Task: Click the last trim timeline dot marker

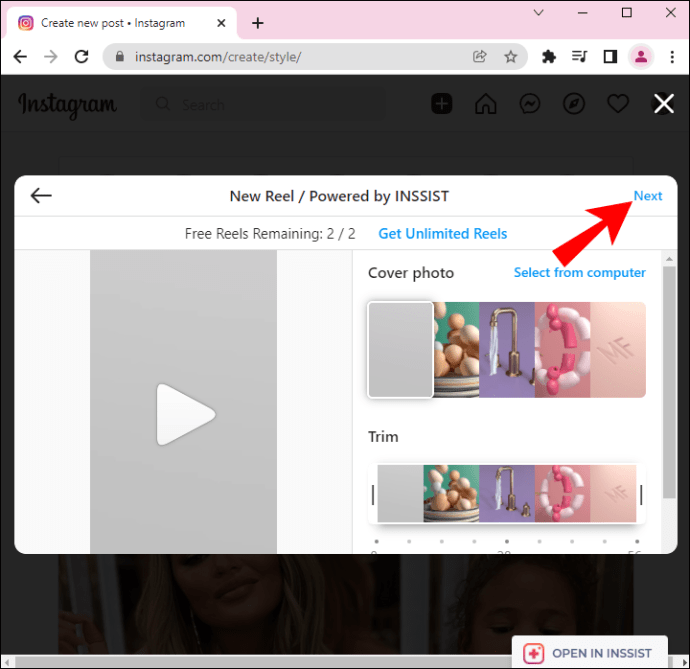Action: (637, 541)
